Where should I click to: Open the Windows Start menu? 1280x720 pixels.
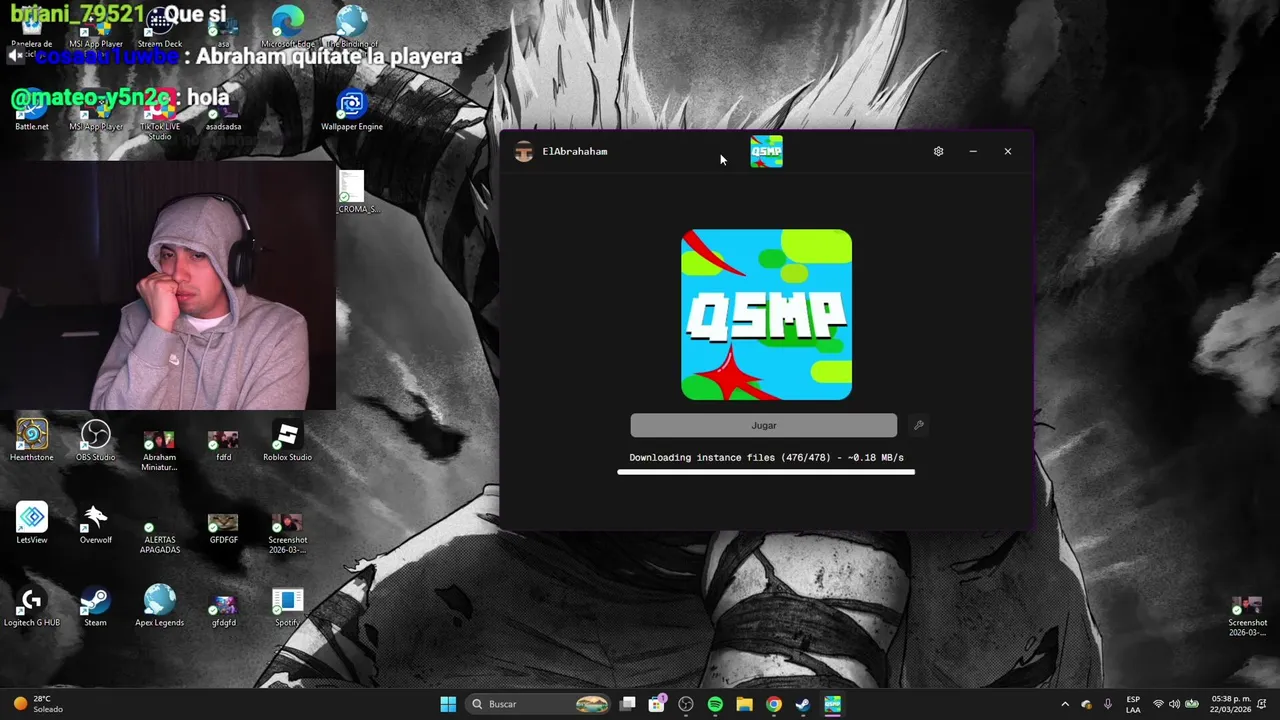coord(448,704)
